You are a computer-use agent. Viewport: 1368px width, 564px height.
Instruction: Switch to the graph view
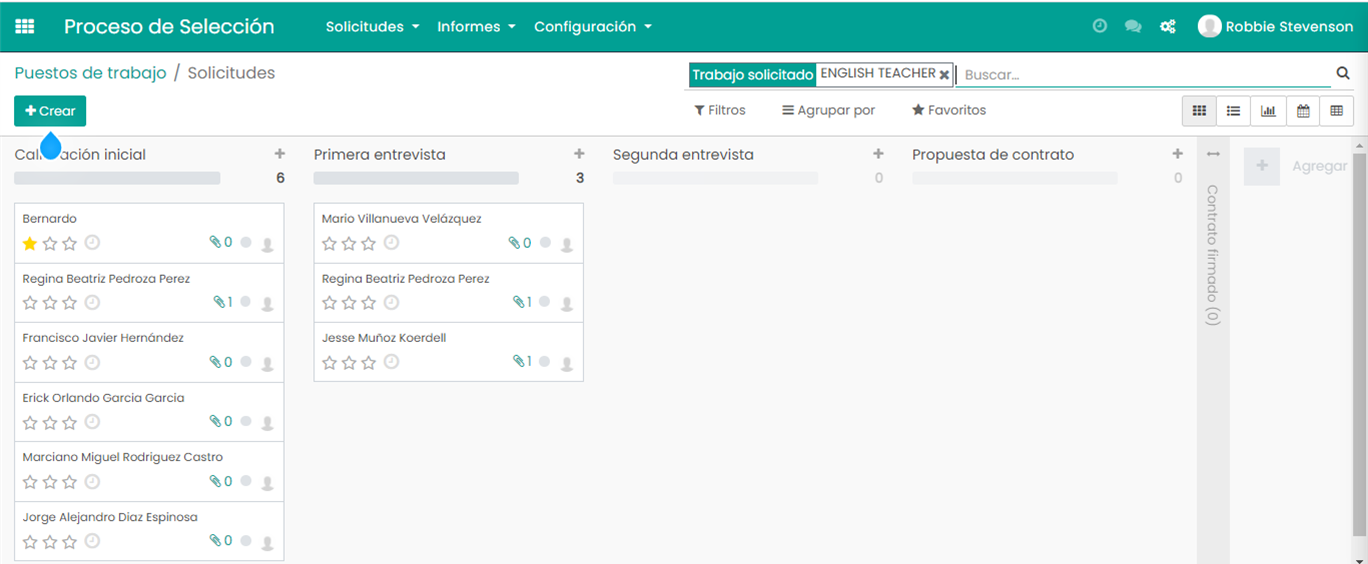pos(1268,111)
